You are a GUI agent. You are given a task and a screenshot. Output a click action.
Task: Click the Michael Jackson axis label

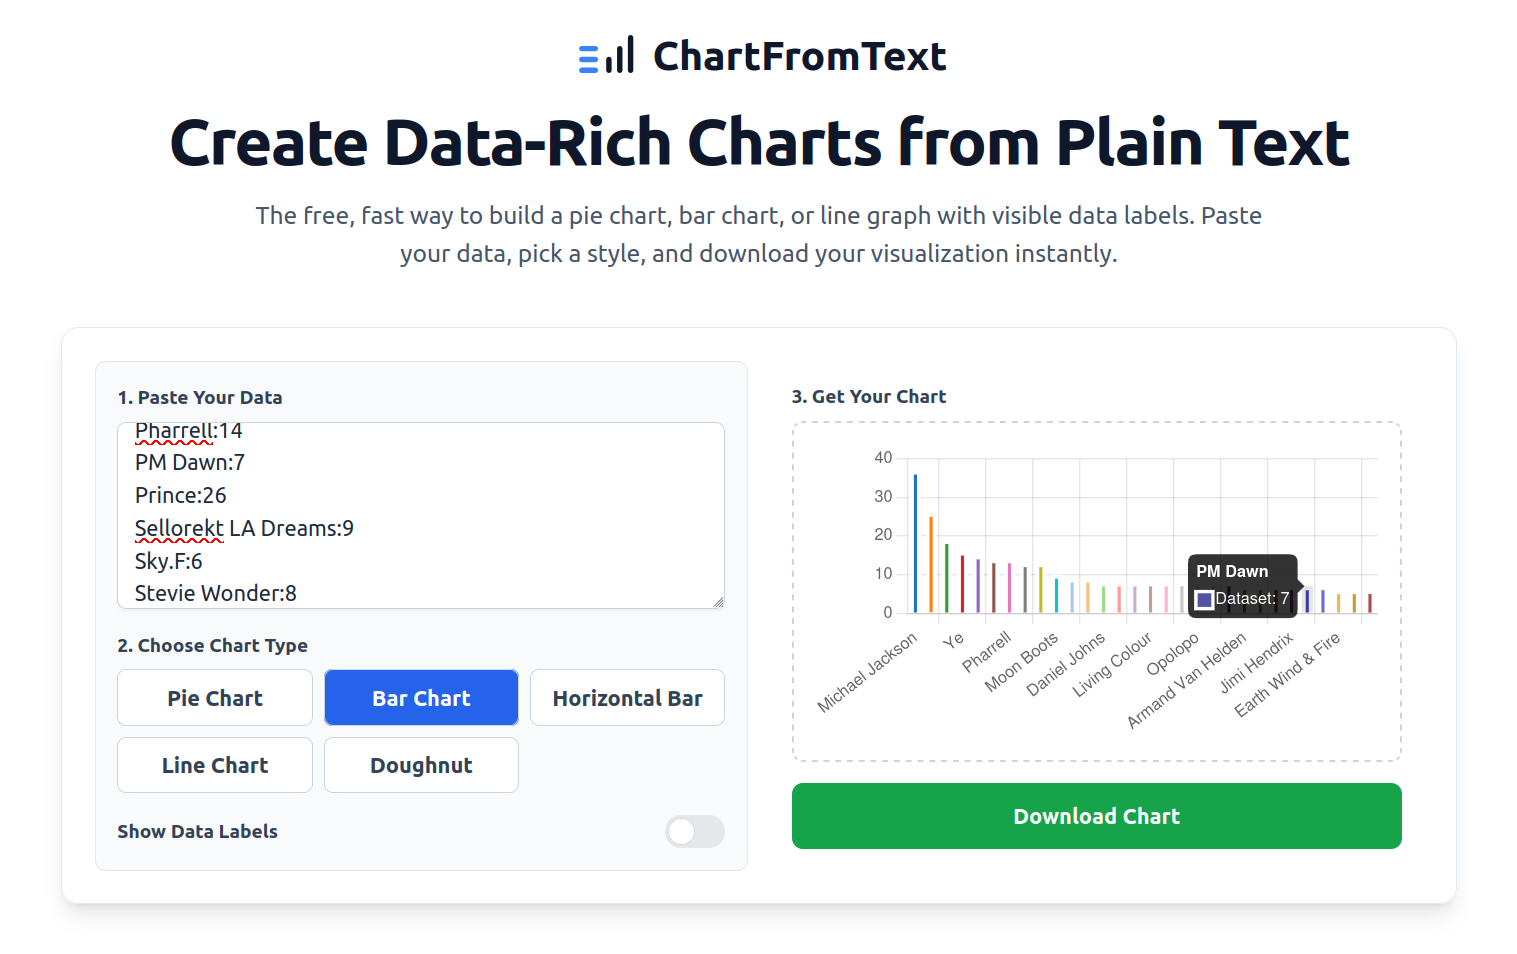pos(867,672)
